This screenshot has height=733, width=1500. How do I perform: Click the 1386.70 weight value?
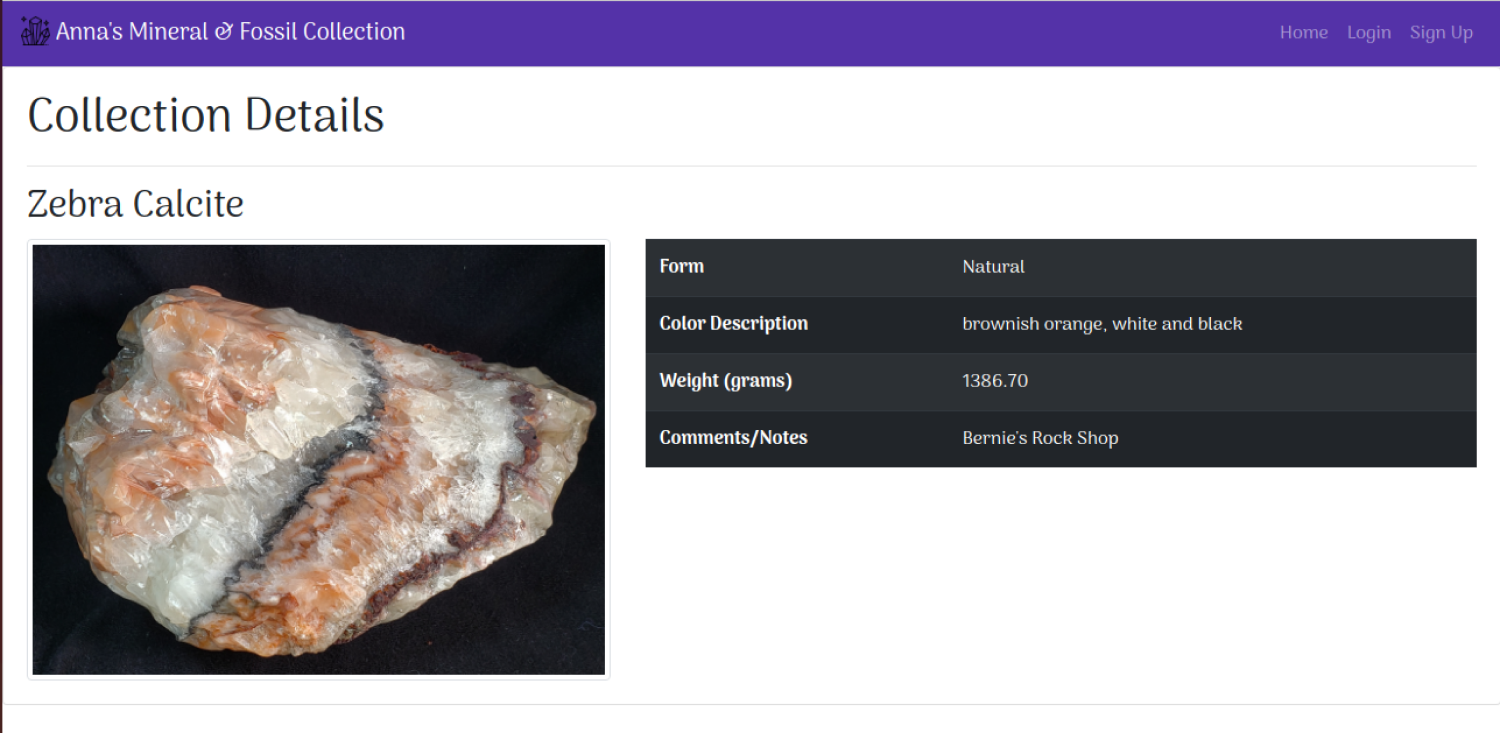coord(995,381)
